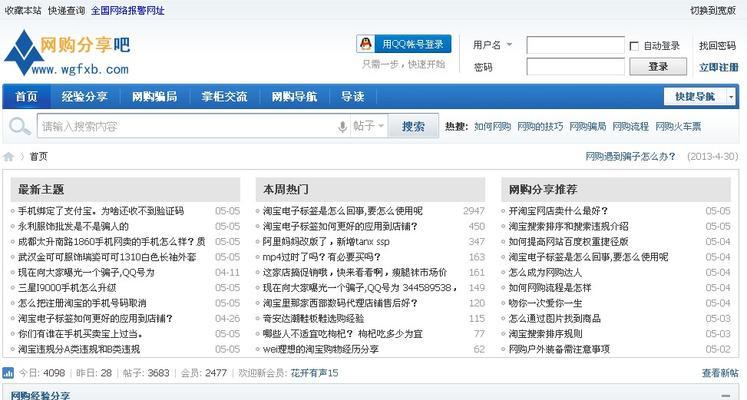Open topic 三星I9000手机怎么升级
This screenshot has width=747, height=400.
pyautogui.click(x=67, y=288)
